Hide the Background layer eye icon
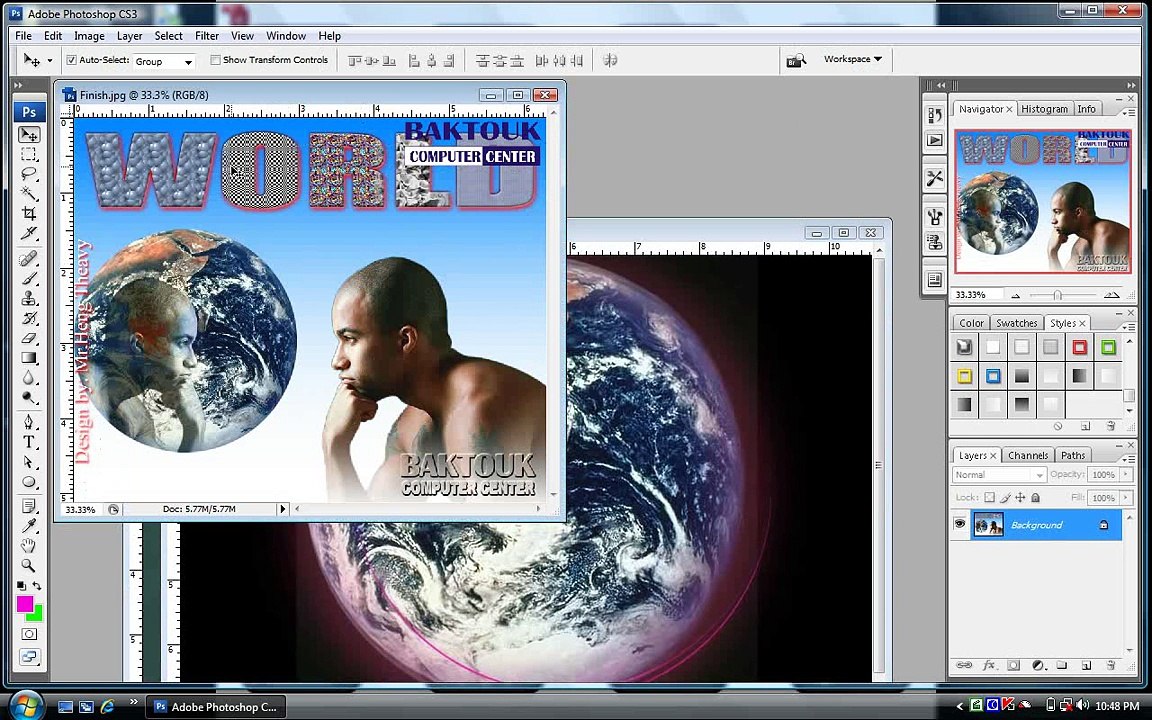This screenshot has height=720, width=1152. tap(960, 525)
